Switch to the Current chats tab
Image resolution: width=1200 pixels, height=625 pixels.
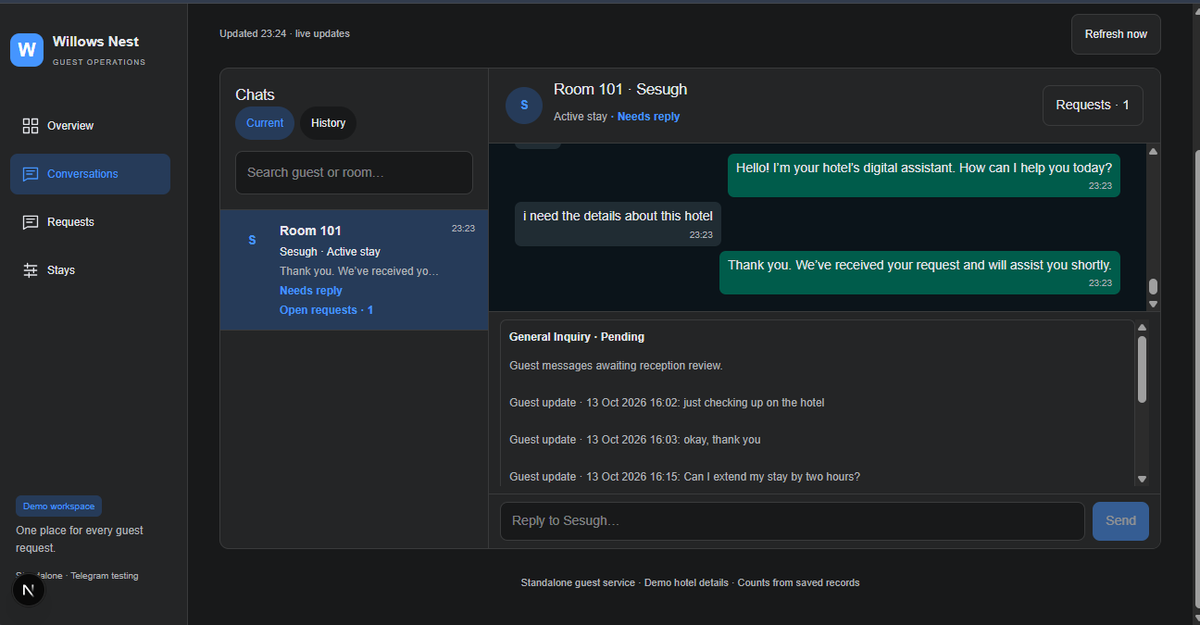pyautogui.click(x=265, y=123)
